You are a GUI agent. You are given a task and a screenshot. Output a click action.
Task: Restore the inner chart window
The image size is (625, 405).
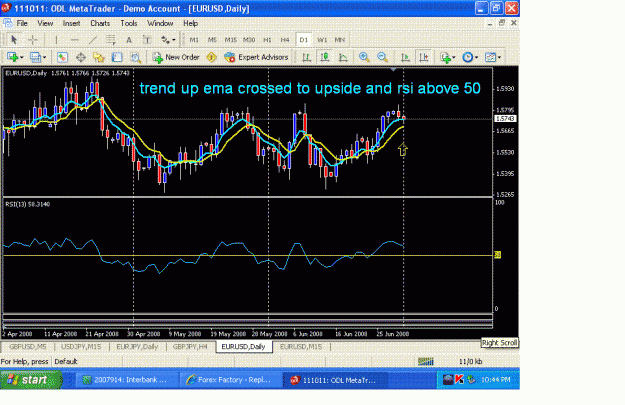click(x=502, y=23)
